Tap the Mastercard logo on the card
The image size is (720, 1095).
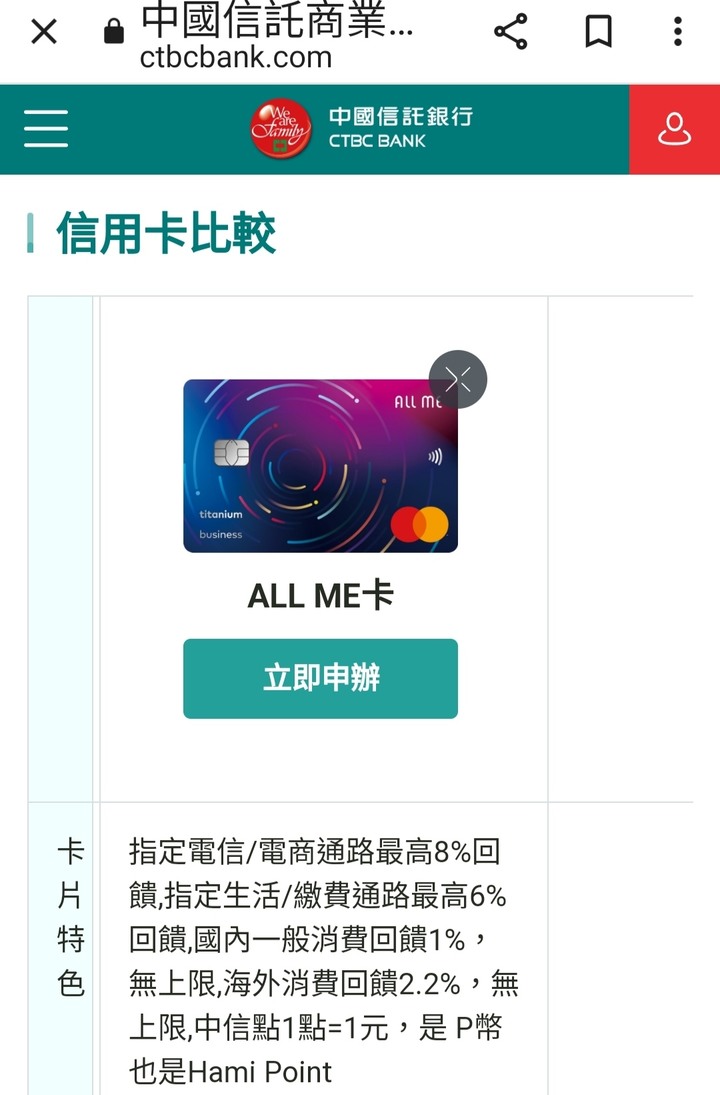pos(420,524)
